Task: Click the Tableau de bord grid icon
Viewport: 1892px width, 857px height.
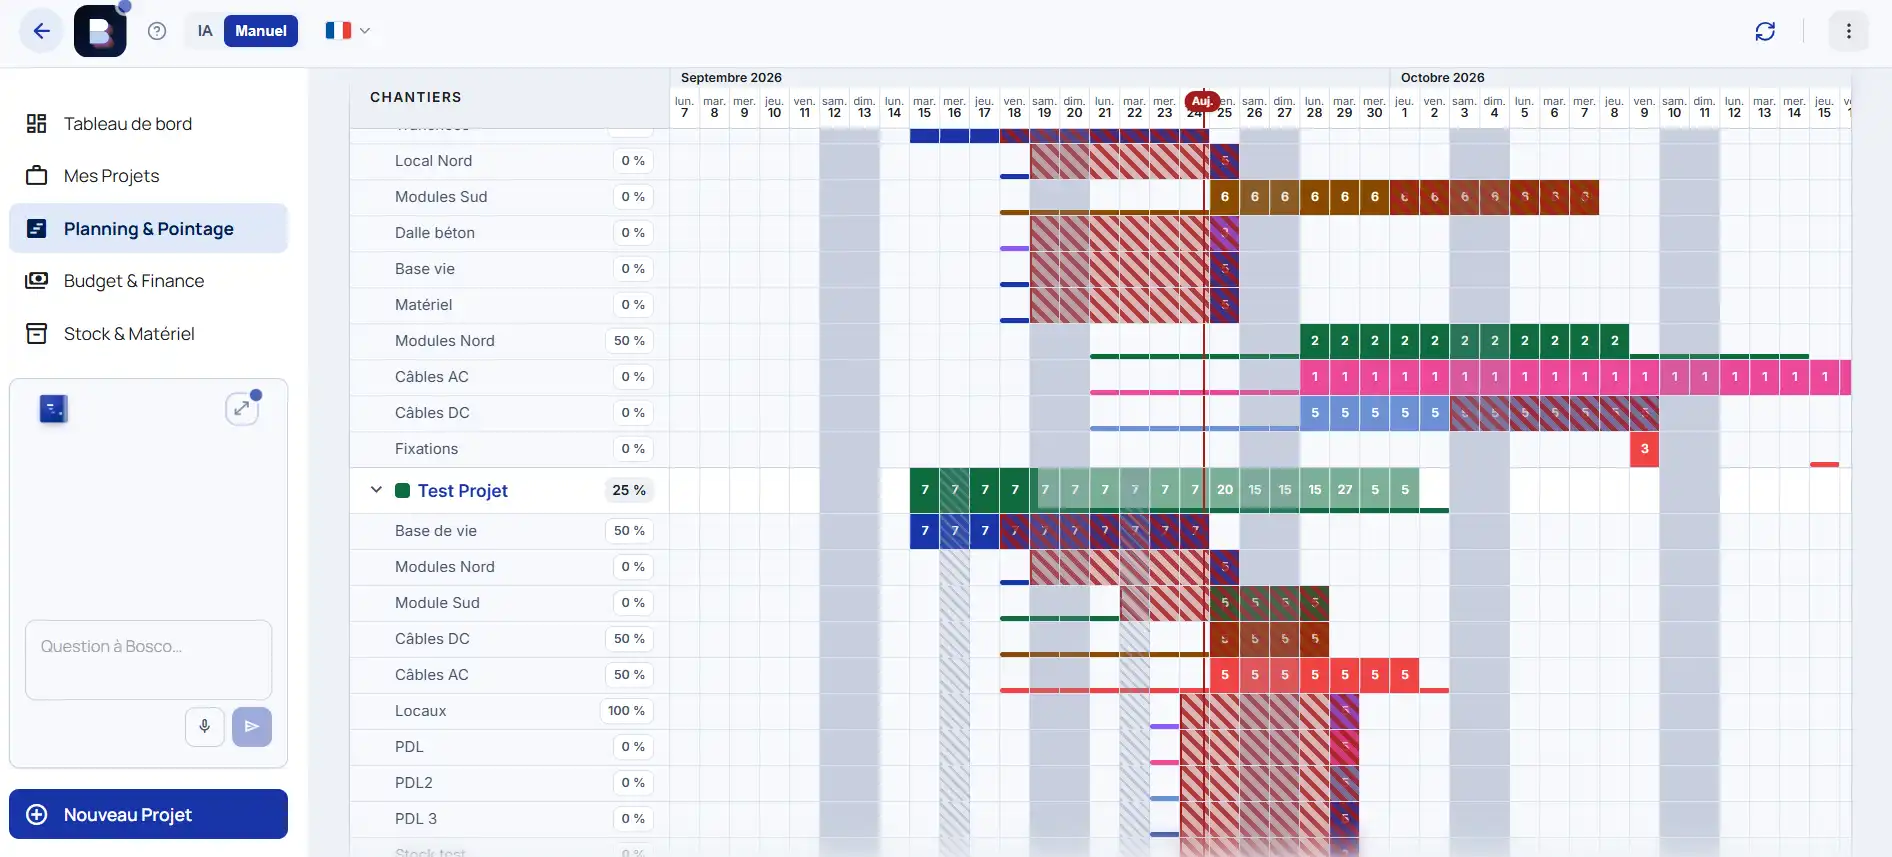Action: click(x=37, y=124)
